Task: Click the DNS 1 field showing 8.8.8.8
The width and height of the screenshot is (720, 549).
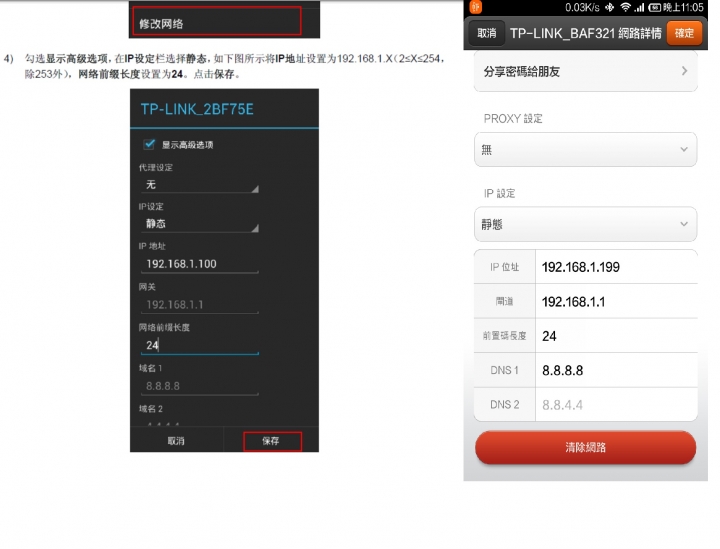Action: pos(616,370)
